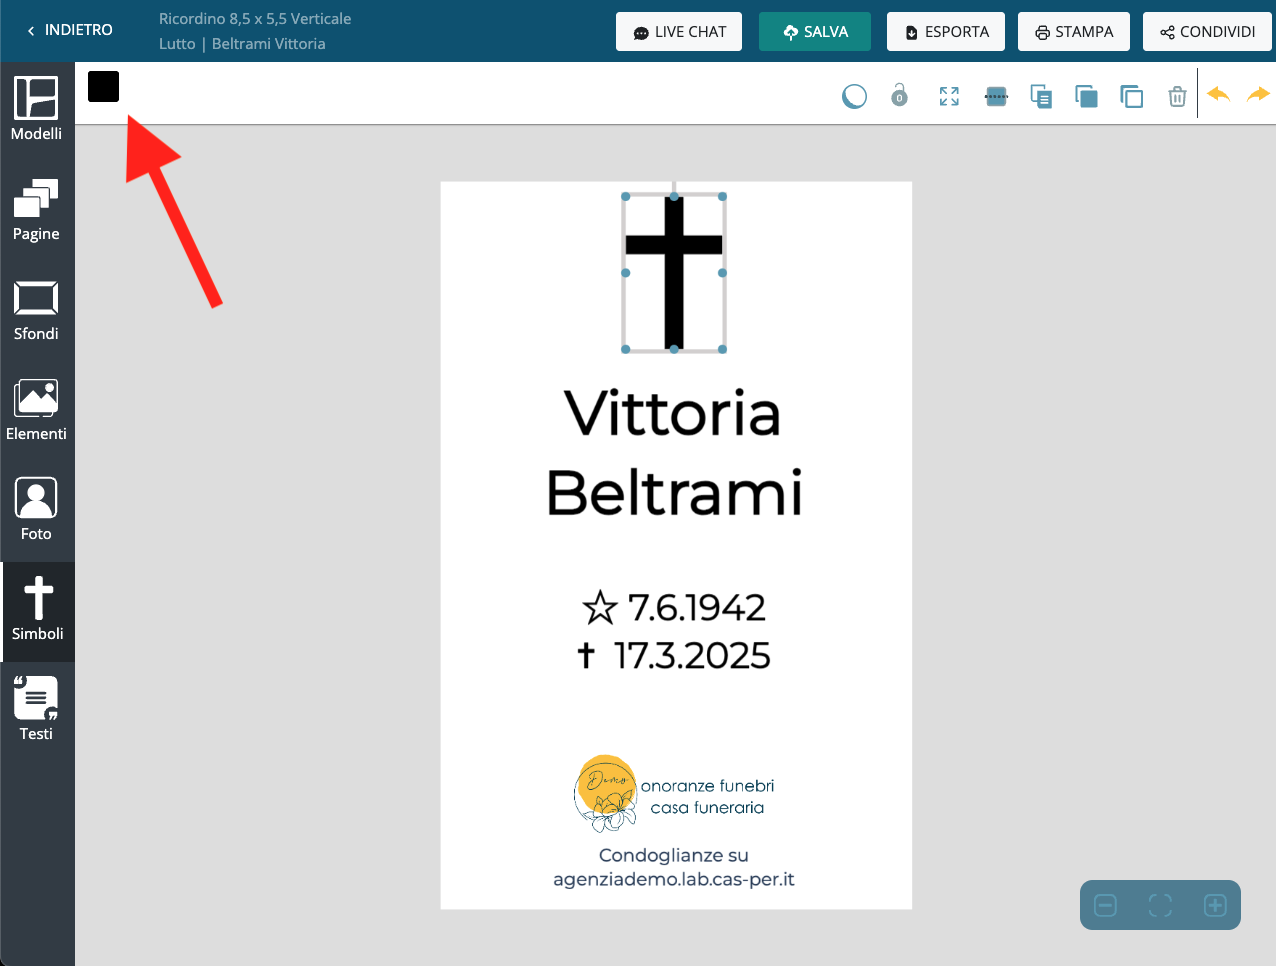Click the SALVA button
Image resolution: width=1276 pixels, height=966 pixels.
click(815, 32)
